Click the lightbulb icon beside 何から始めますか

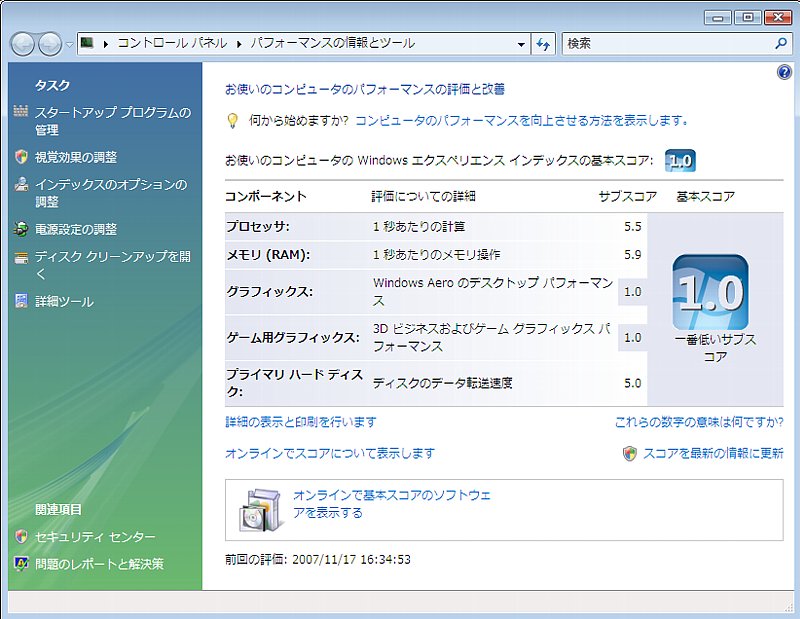tap(232, 121)
